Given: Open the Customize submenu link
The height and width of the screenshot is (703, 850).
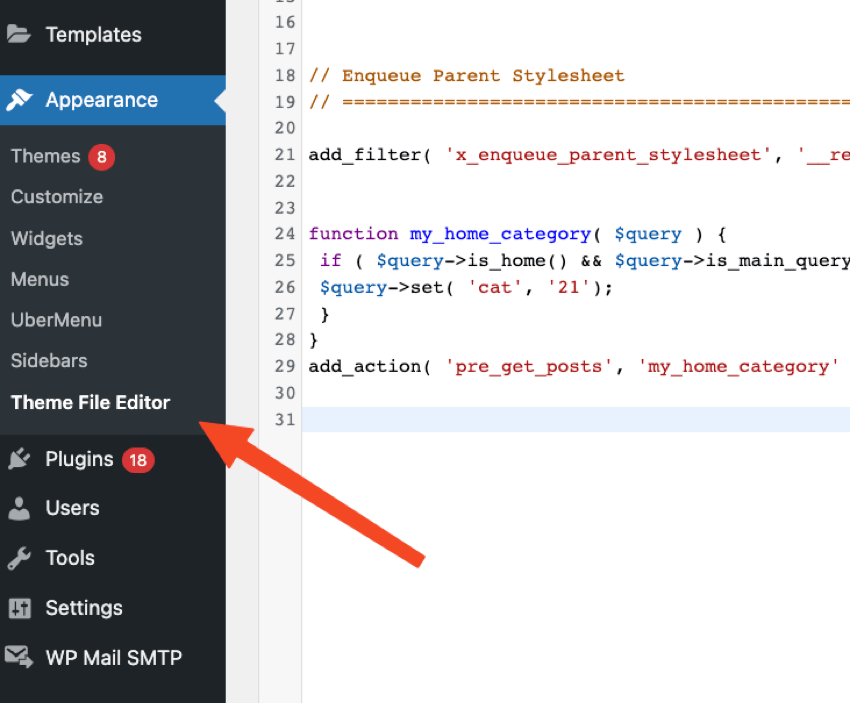Looking at the screenshot, I should [57, 197].
